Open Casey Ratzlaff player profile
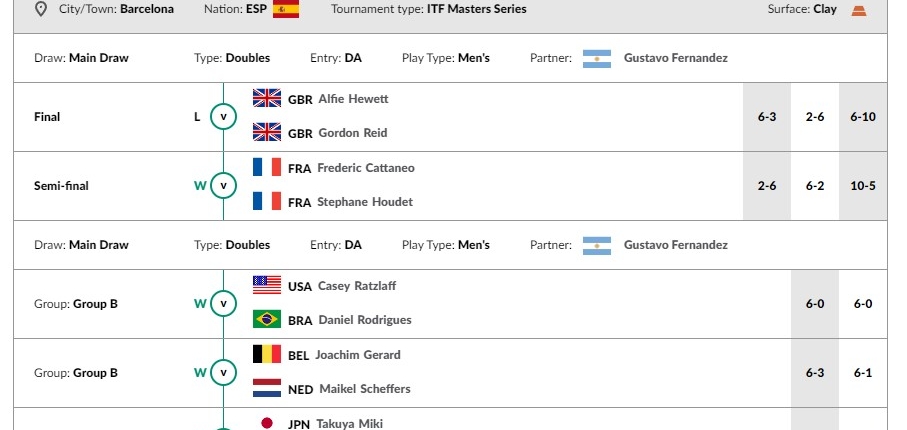The image size is (907, 430). 357,286
